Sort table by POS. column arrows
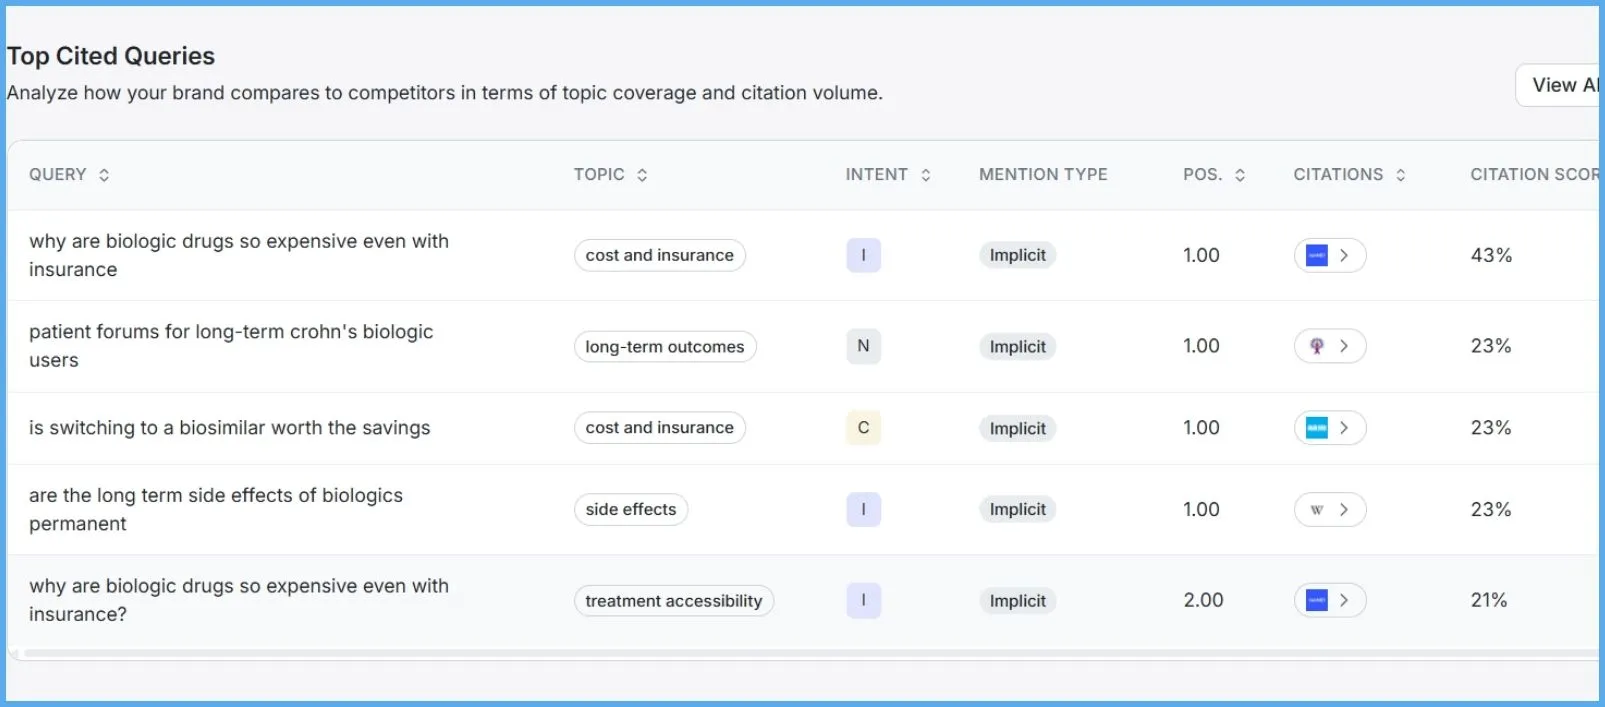 pyautogui.click(x=1240, y=175)
